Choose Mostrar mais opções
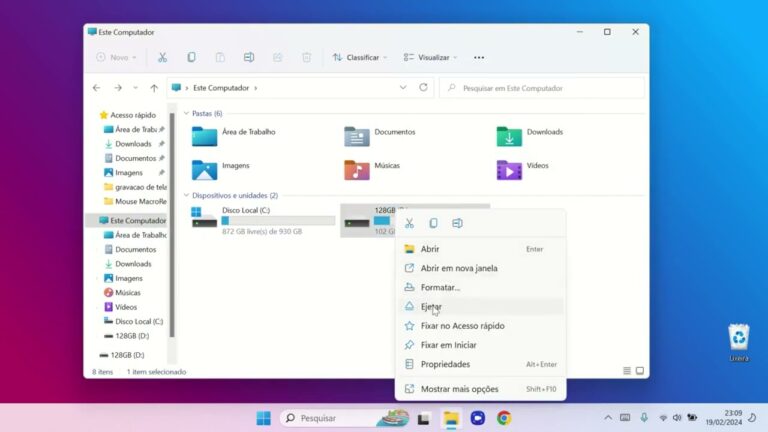This screenshot has height=432, width=768. click(480, 389)
